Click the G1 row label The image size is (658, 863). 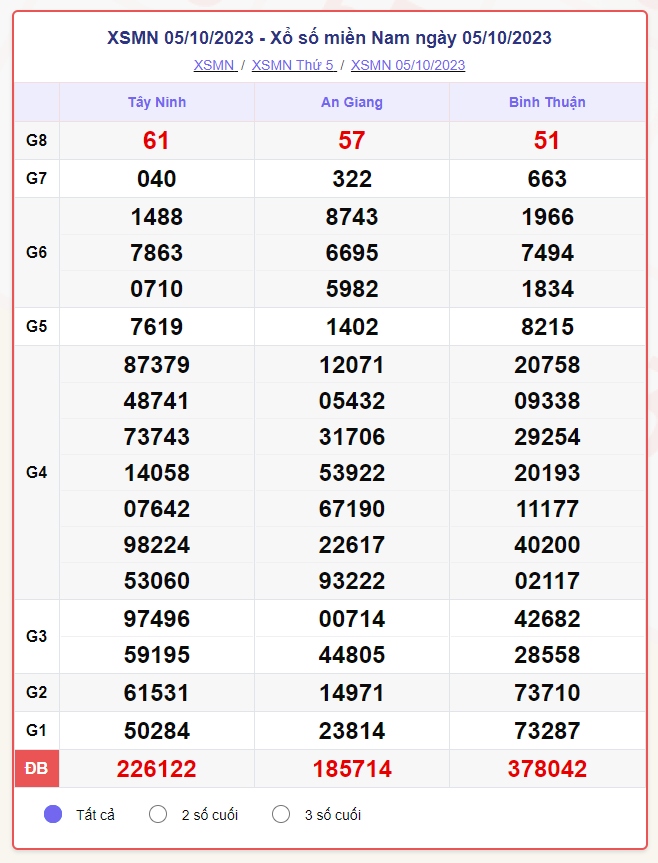[x=36, y=730]
